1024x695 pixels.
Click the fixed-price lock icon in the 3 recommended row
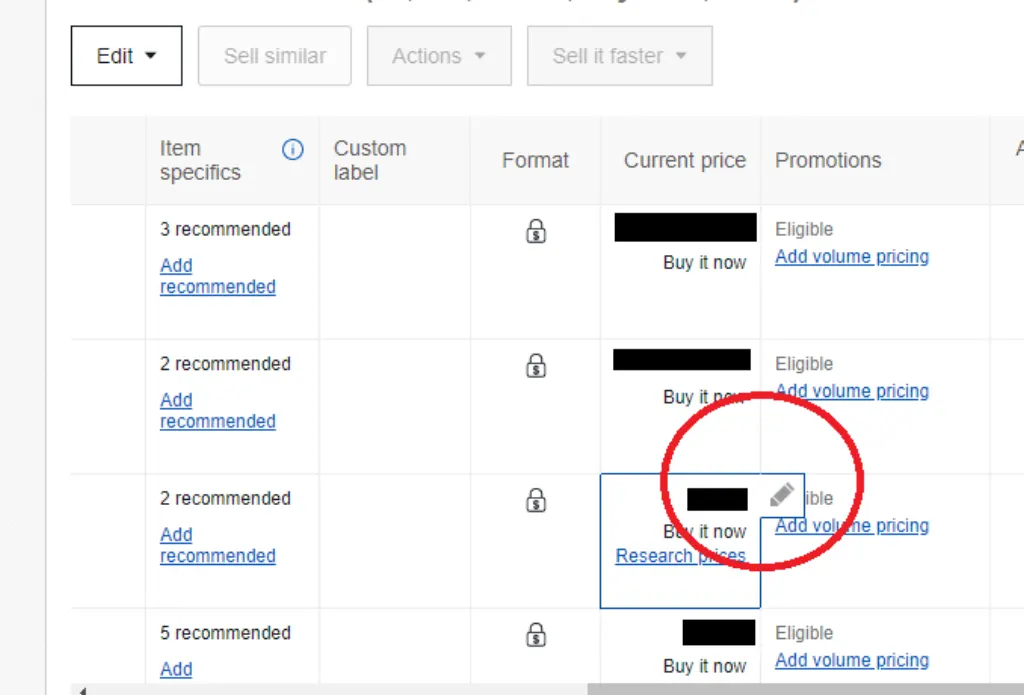pyautogui.click(x=536, y=231)
